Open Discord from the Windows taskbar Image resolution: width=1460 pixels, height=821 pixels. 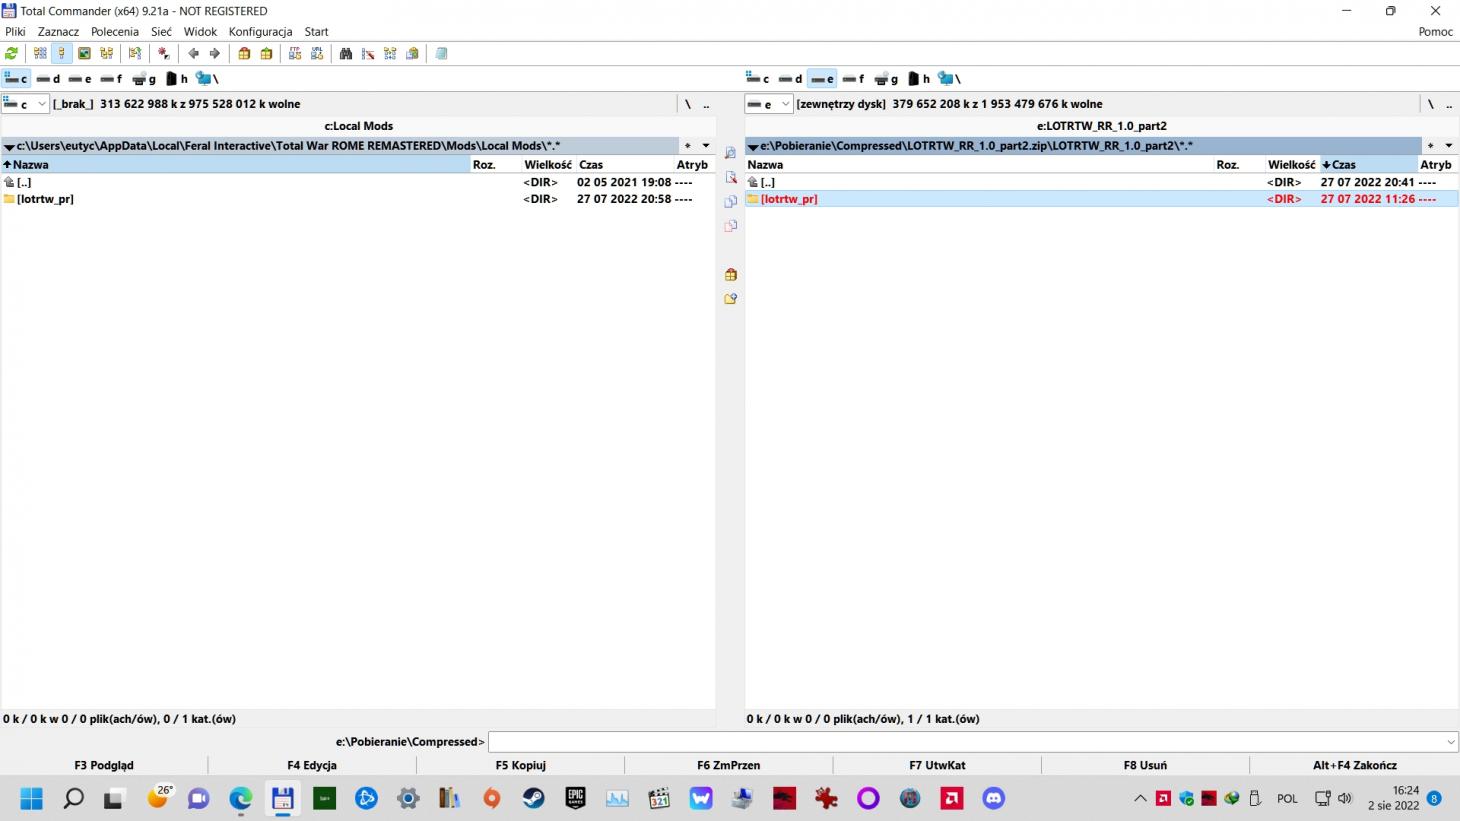(x=993, y=798)
